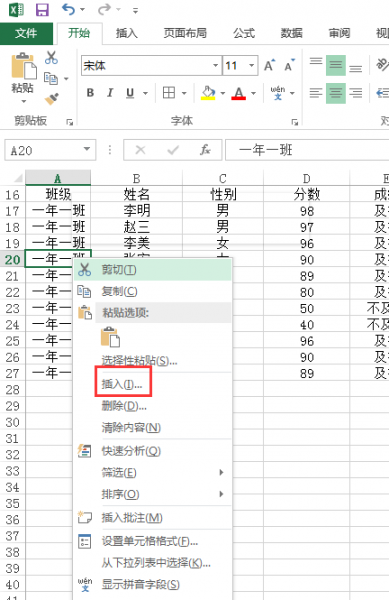Switch to the 插入 ribbon tab
The height and width of the screenshot is (600, 389).
127,34
